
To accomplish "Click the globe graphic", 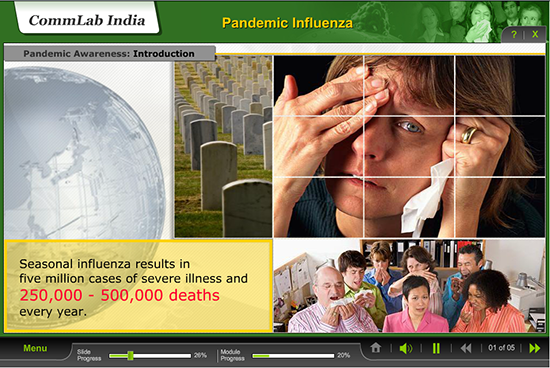I will [85, 151].
